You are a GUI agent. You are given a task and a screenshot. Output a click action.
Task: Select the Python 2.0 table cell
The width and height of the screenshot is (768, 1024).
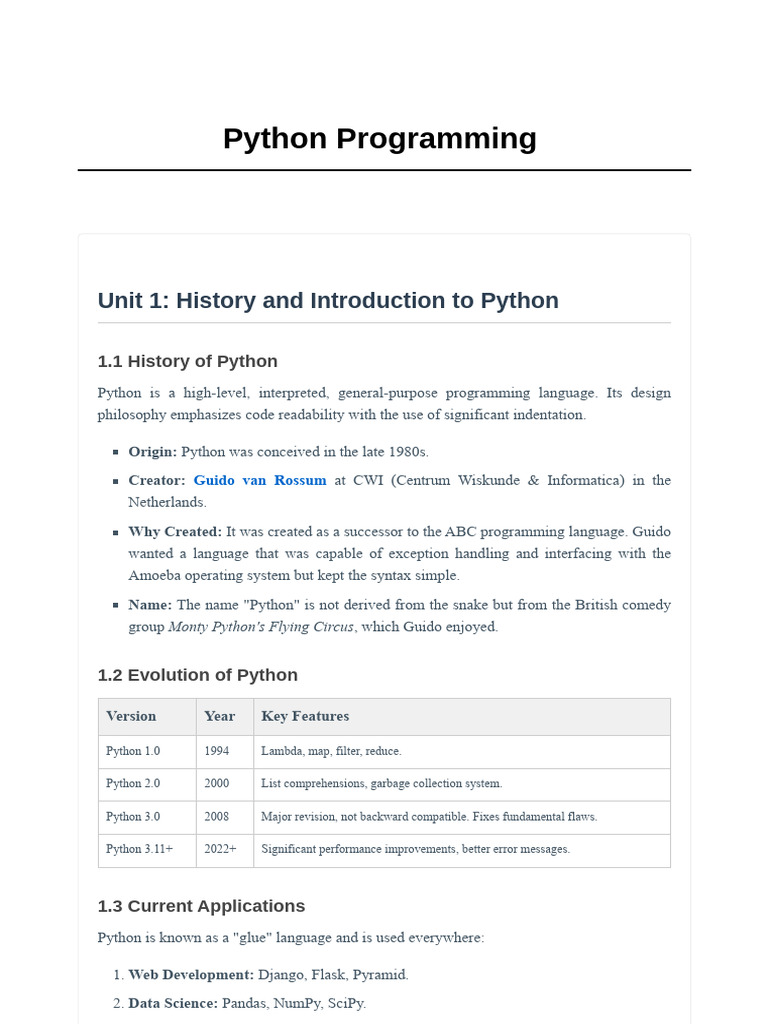[133, 784]
